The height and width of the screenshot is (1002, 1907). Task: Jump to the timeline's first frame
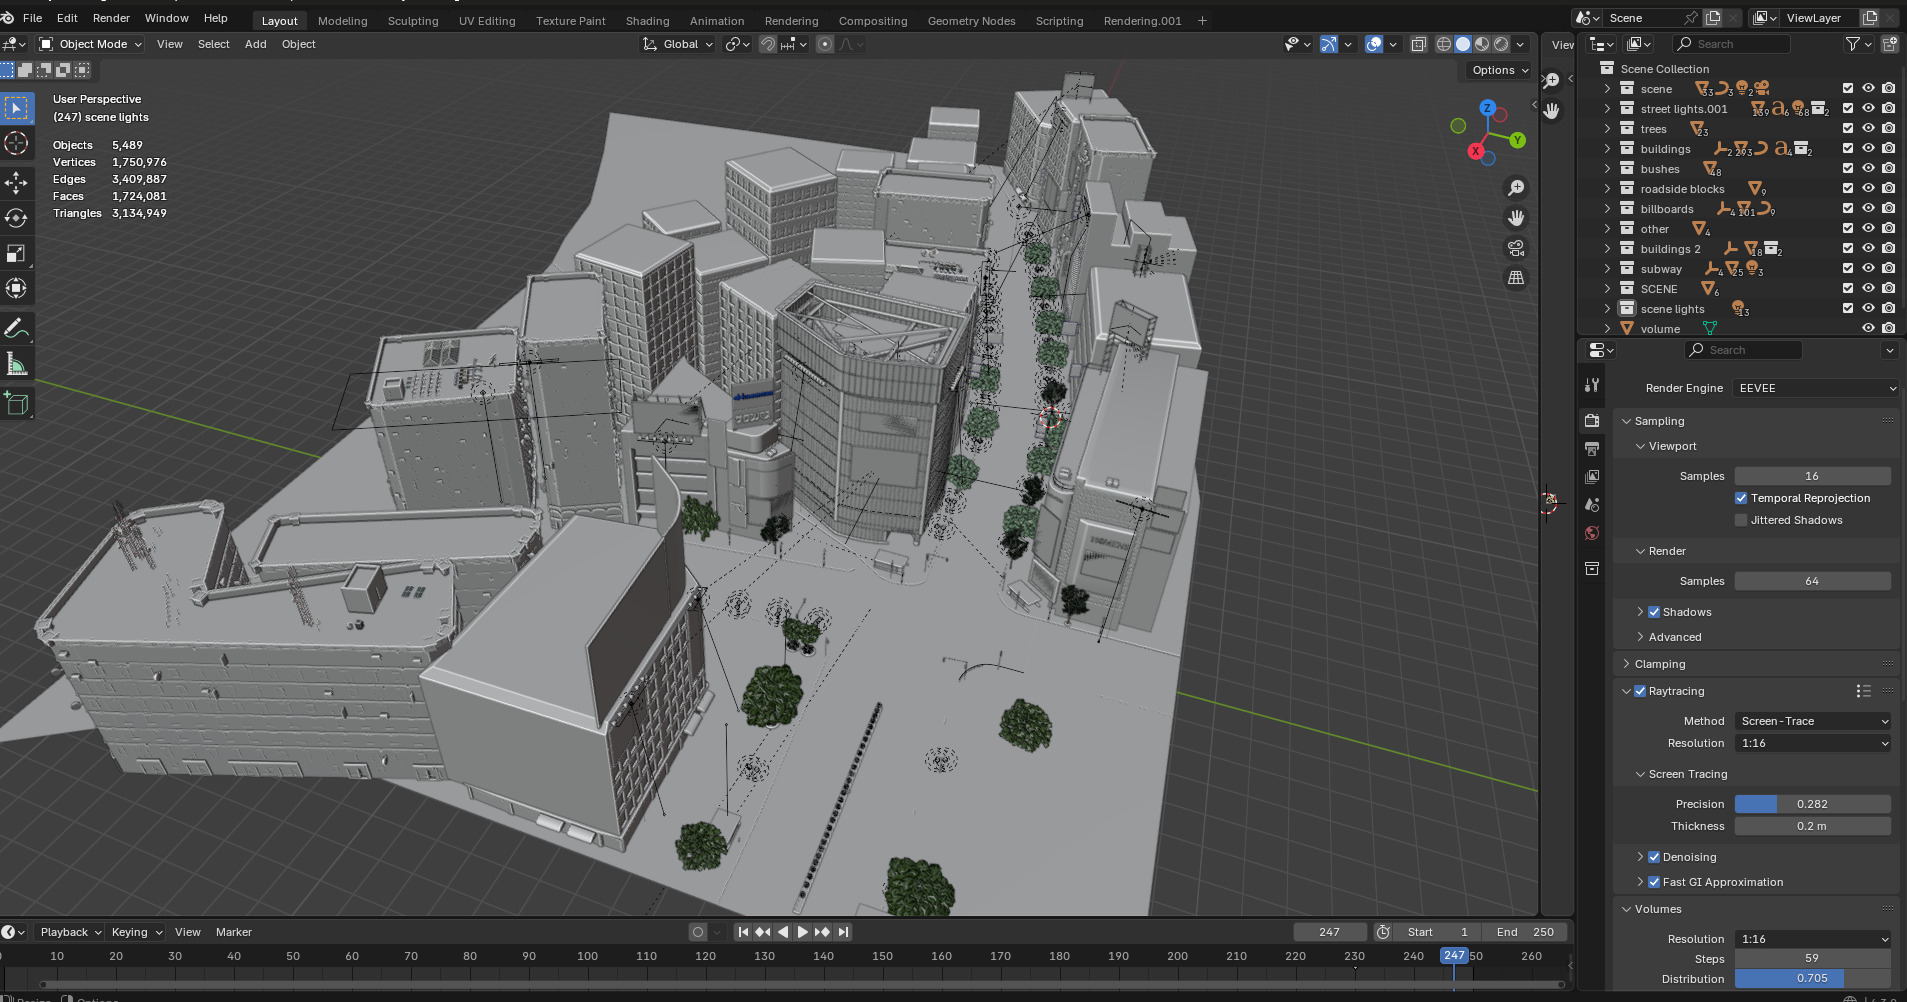743,932
